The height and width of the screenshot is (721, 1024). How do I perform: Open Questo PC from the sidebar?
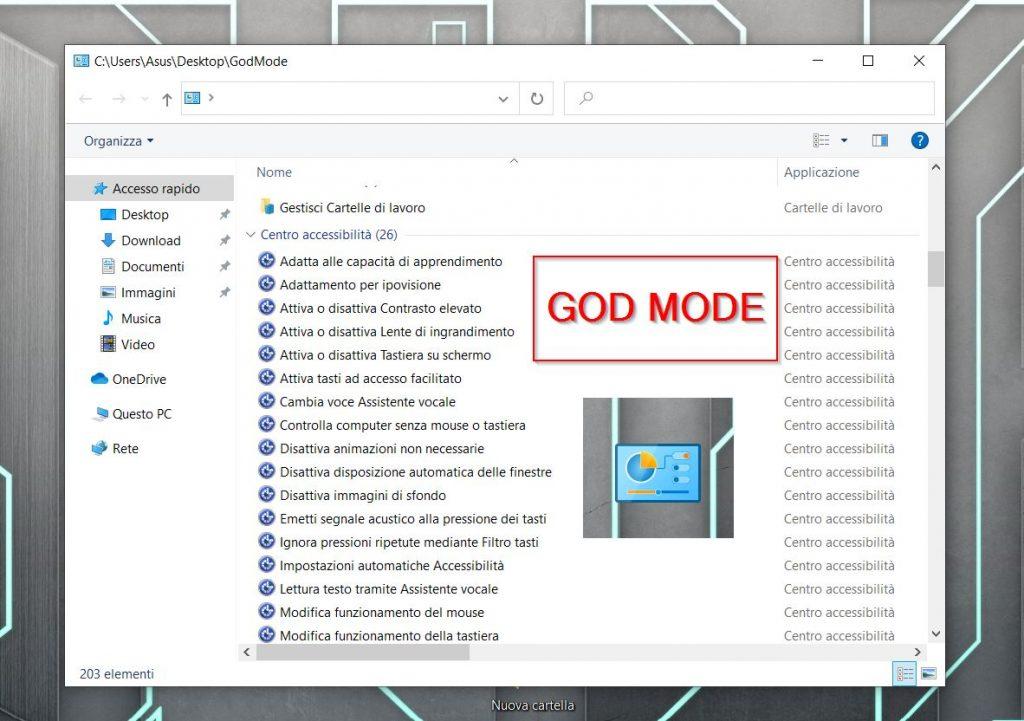[x=139, y=413]
